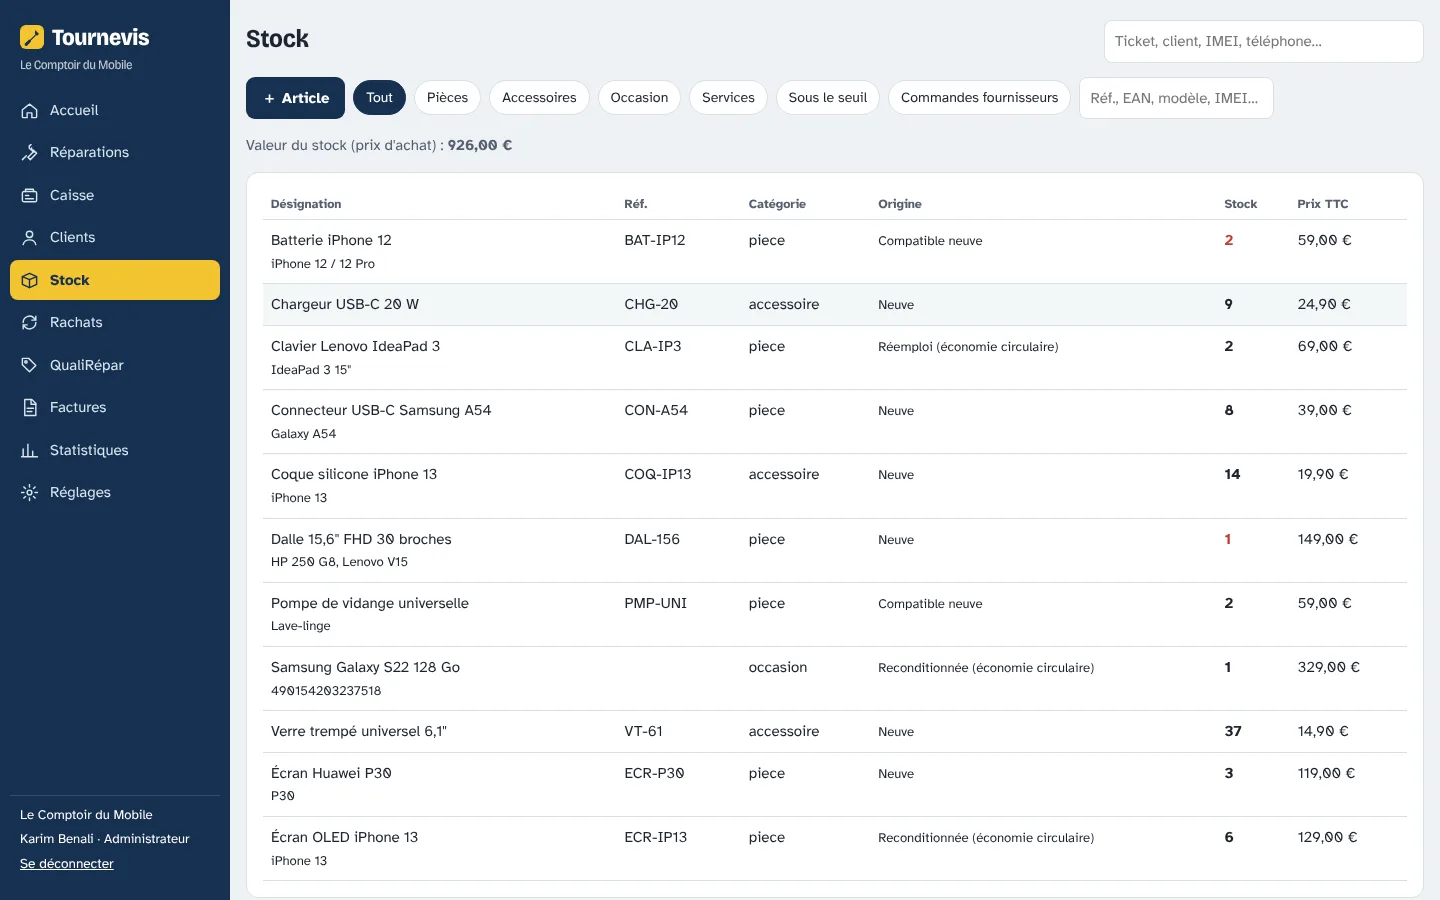Click the Rachats refresh icon
Image resolution: width=1440 pixels, height=900 pixels.
(30, 323)
